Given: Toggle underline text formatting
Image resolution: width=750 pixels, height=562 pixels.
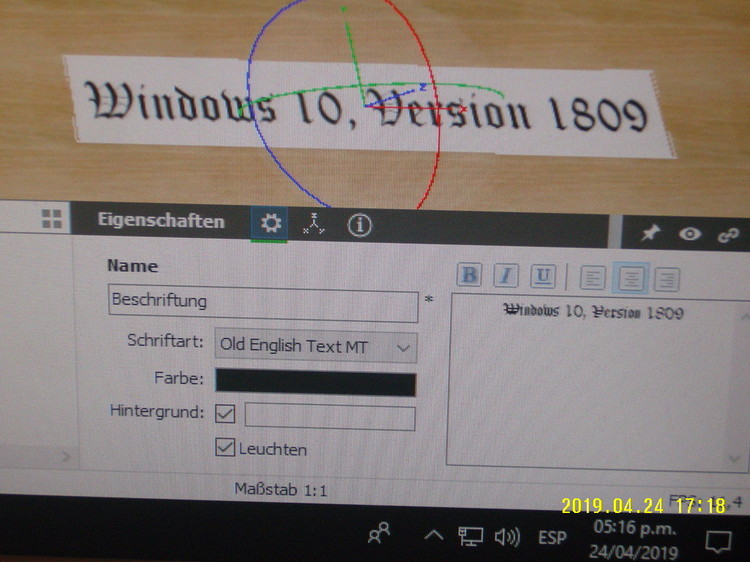Looking at the screenshot, I should [x=543, y=276].
